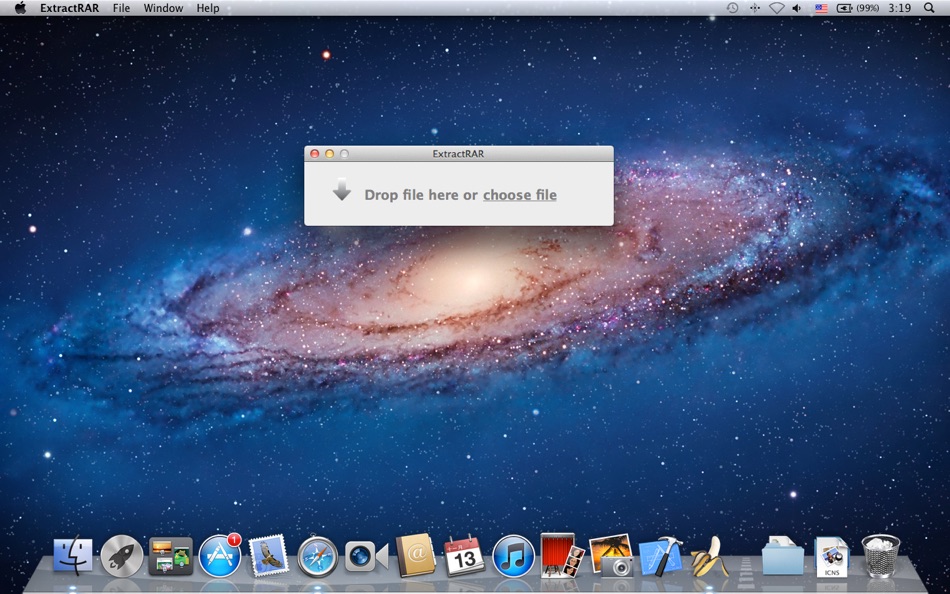This screenshot has width=950, height=594.
Task: Open the ICNS file icon in Dock
Action: (832, 556)
